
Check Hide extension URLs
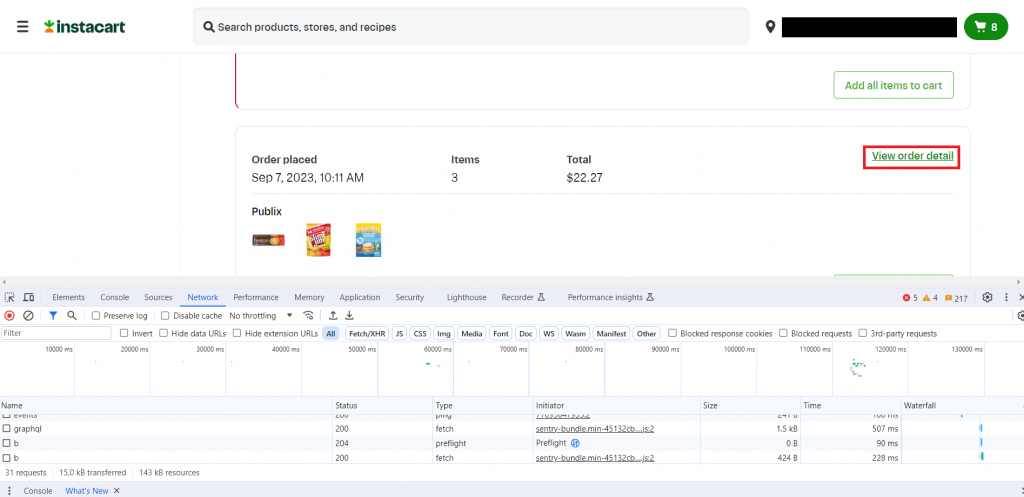click(237, 333)
